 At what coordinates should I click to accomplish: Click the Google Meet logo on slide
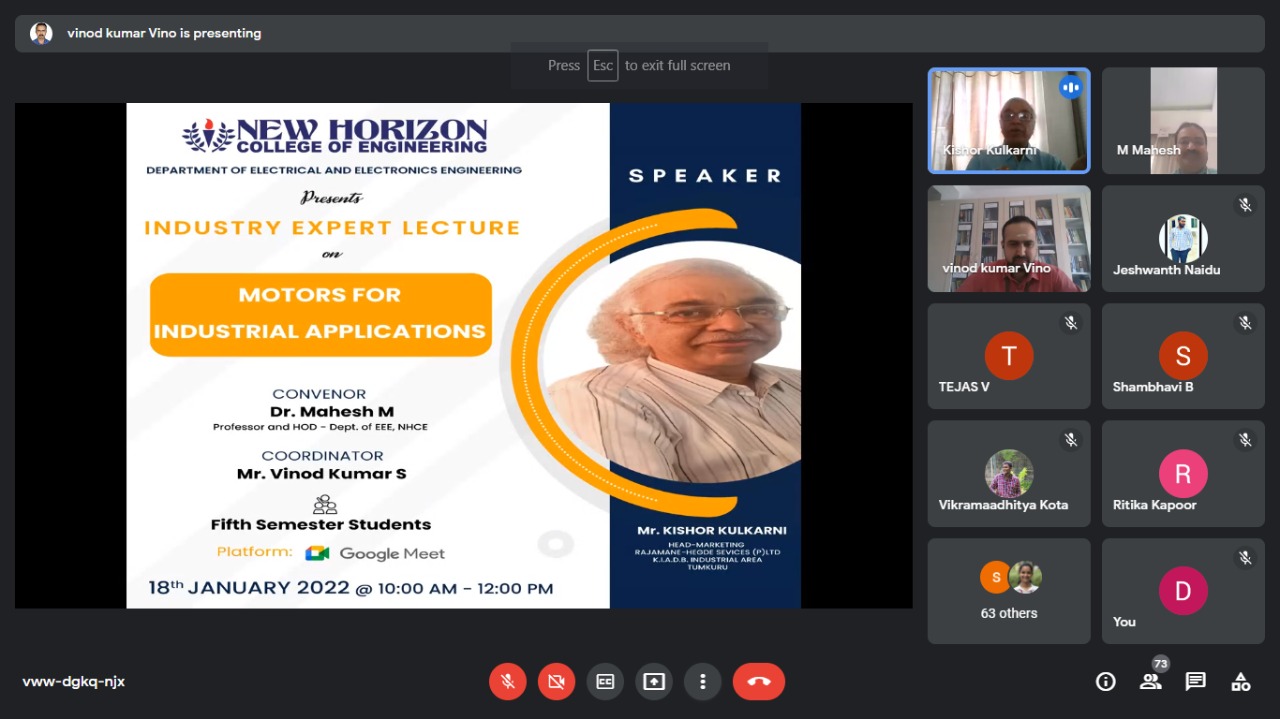(375, 553)
